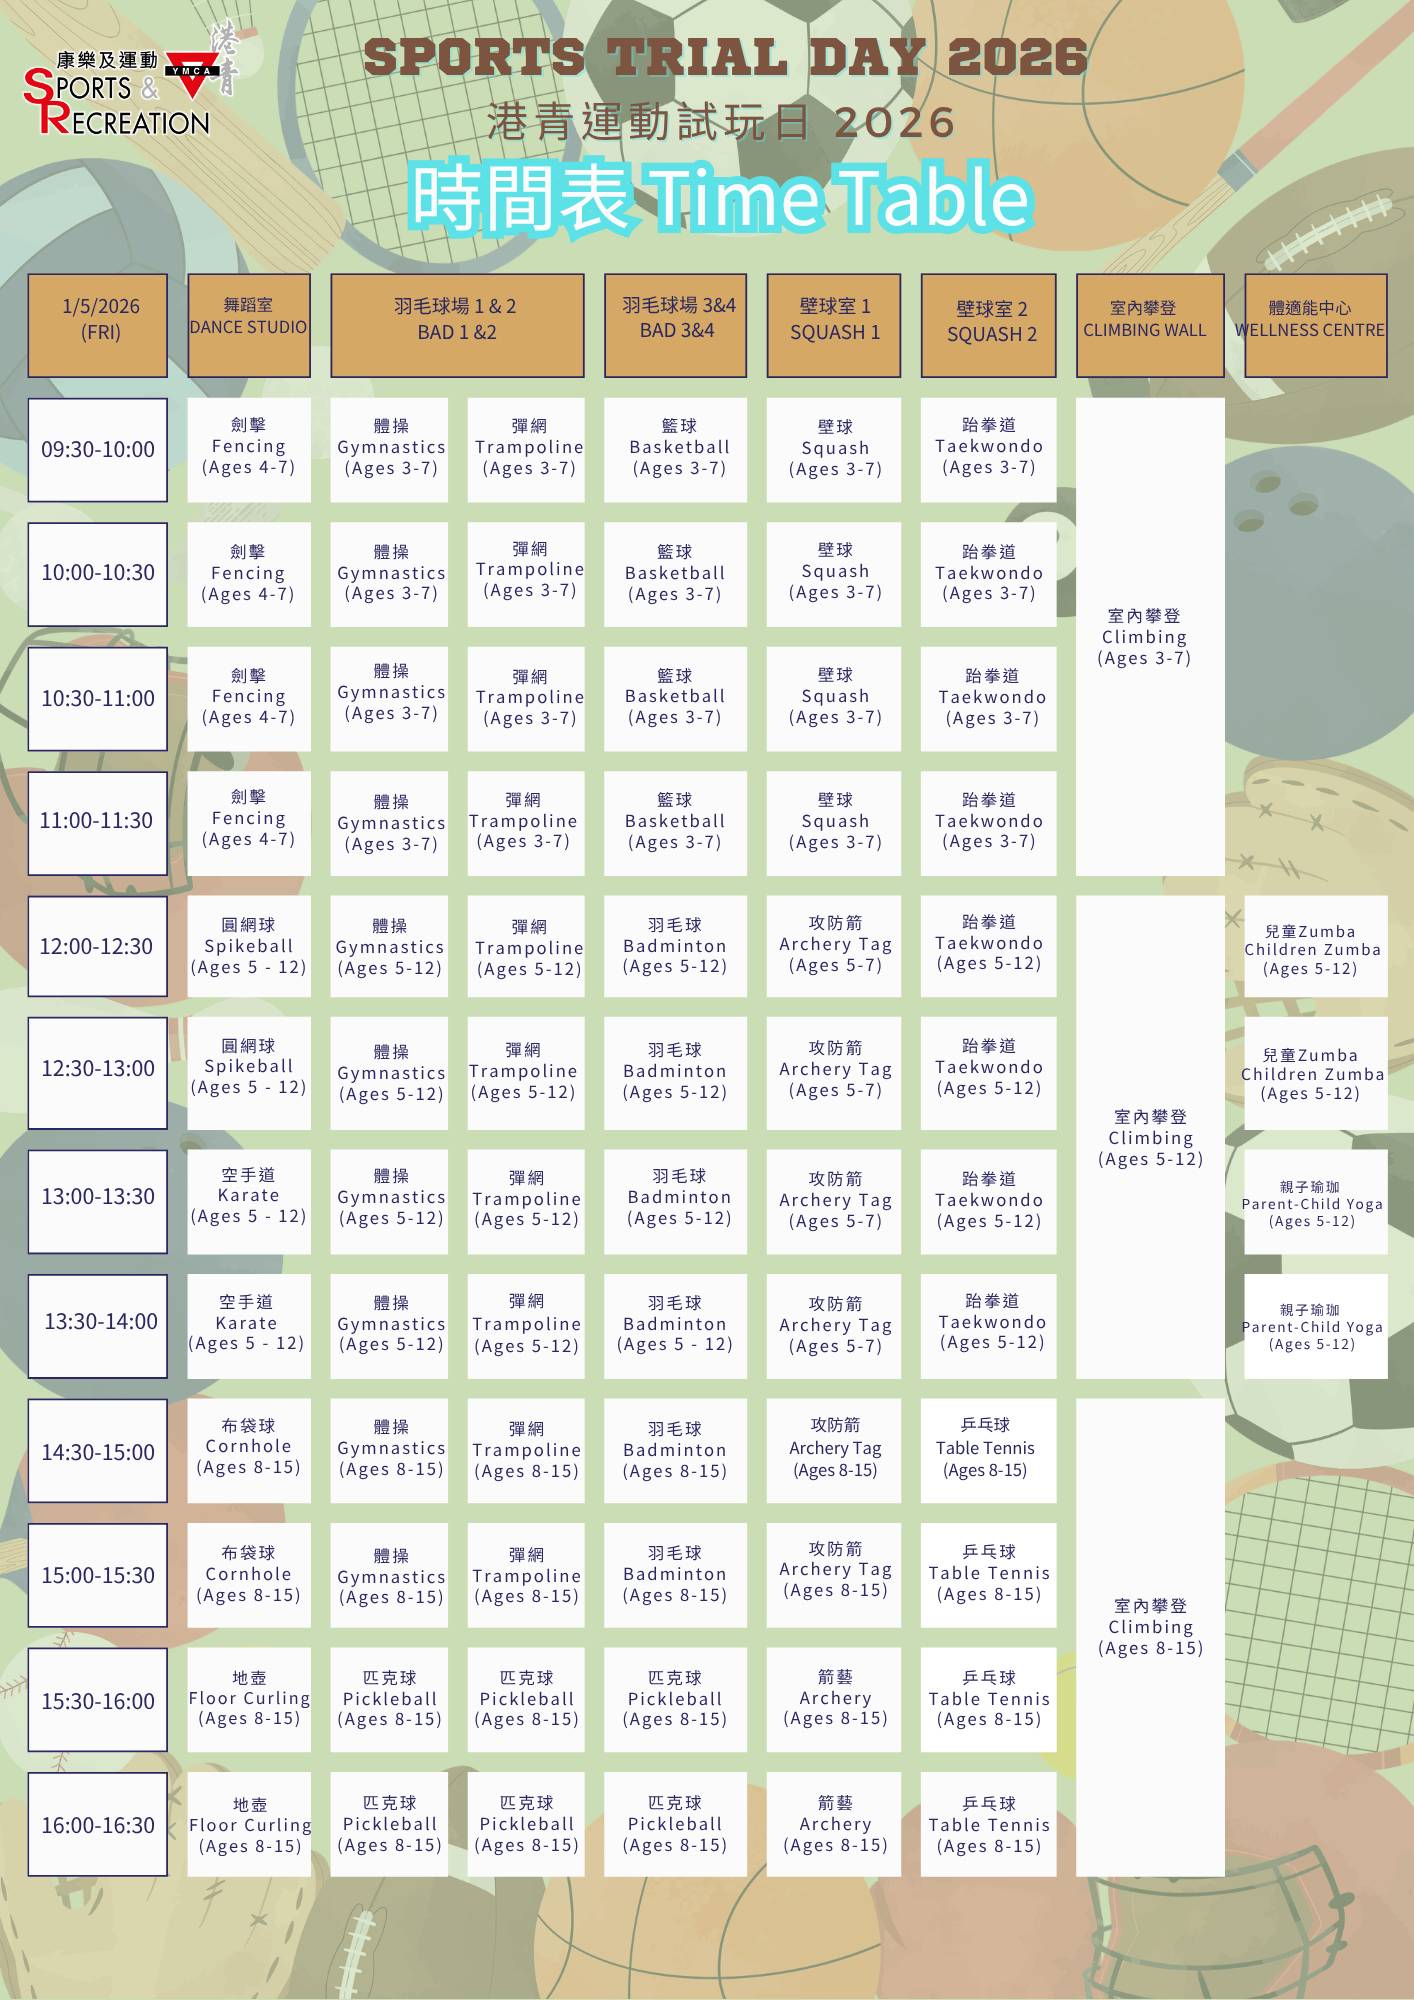Select the Floor Curling session at 16:00-16:30
The height and width of the screenshot is (2000, 1414).
[248, 1824]
